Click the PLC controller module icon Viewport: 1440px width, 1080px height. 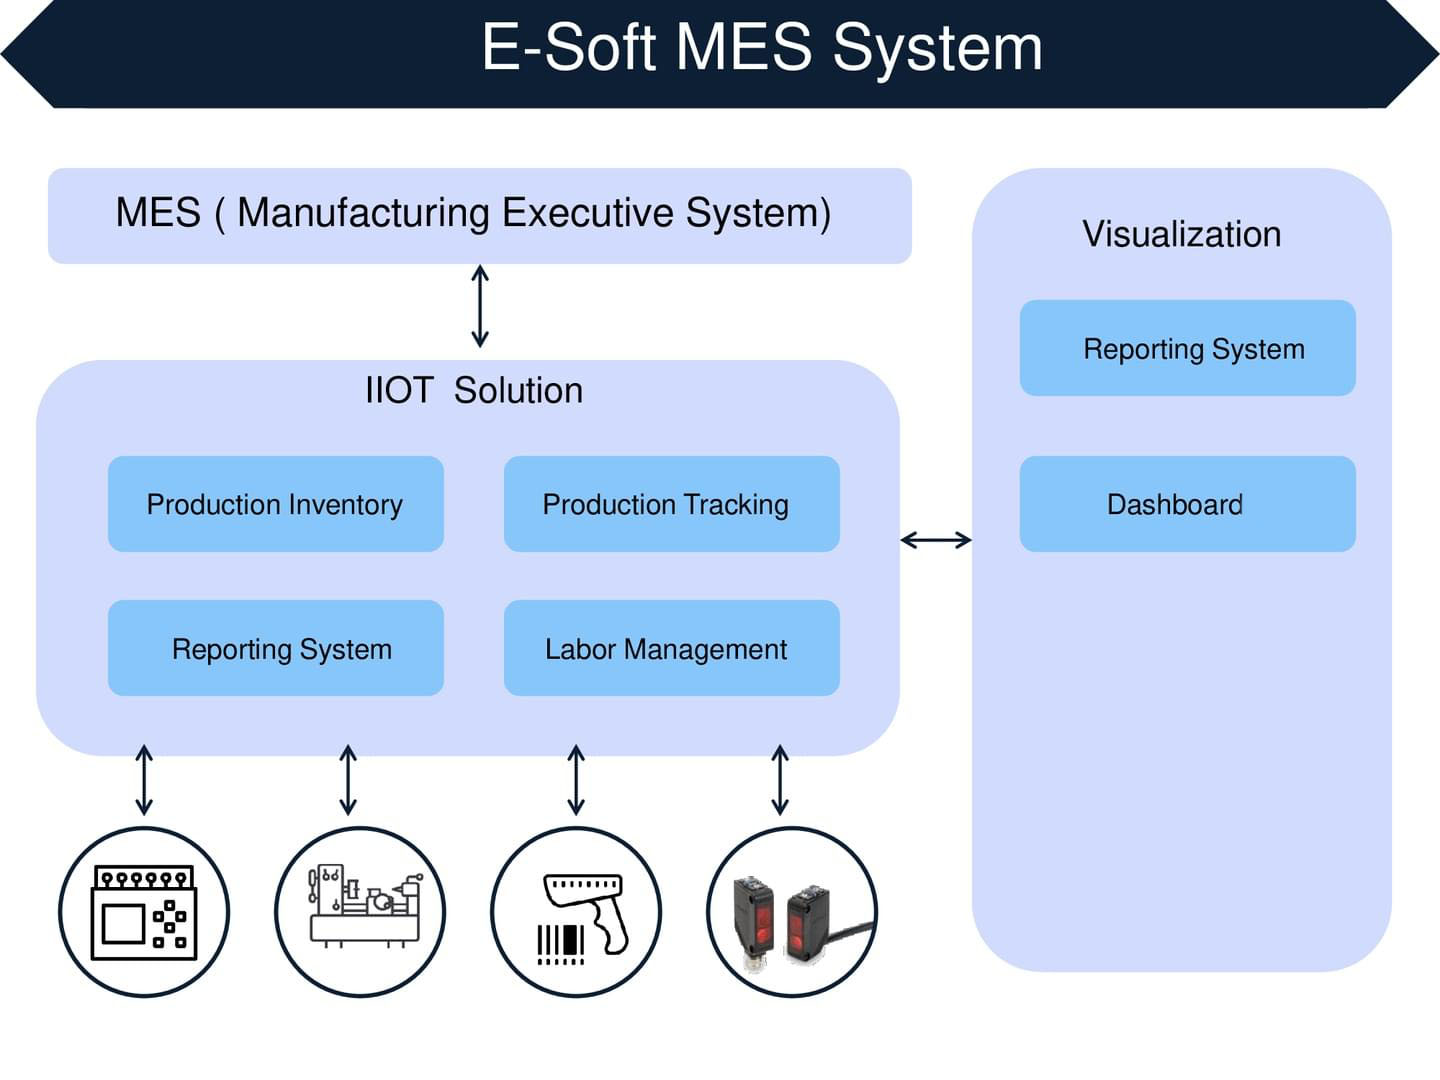click(144, 912)
